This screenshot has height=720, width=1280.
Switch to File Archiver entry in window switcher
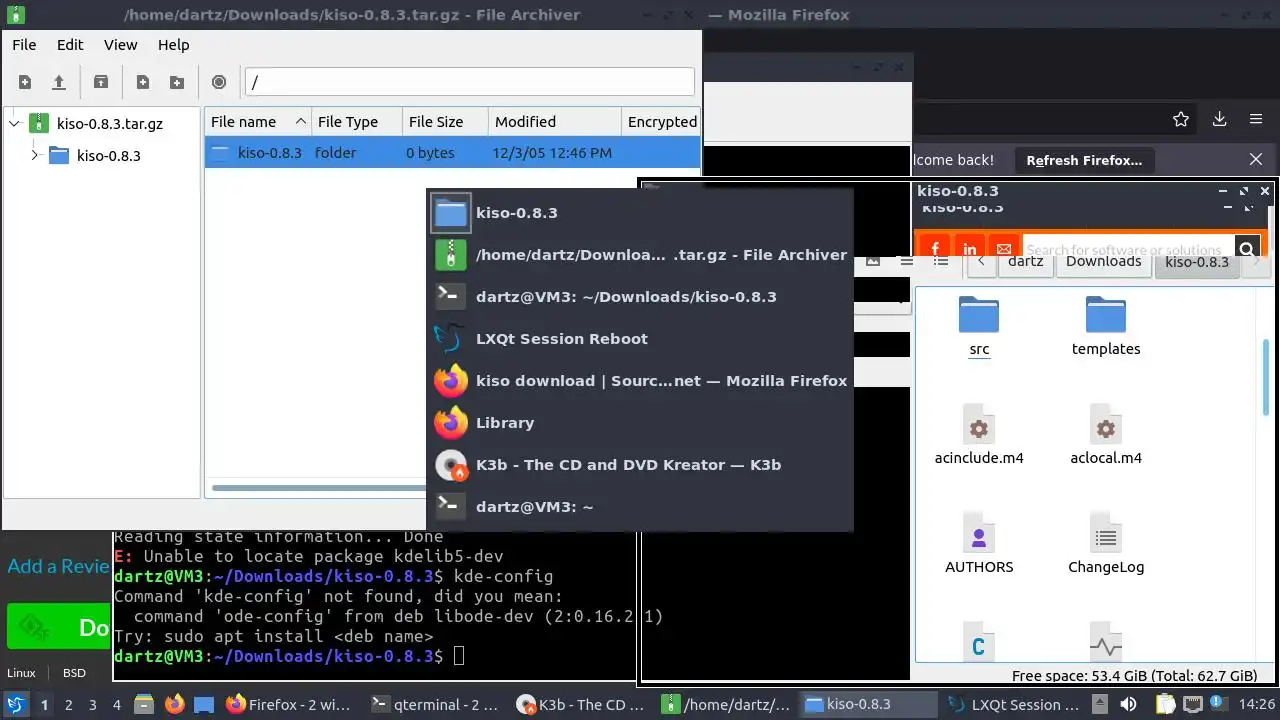640,255
